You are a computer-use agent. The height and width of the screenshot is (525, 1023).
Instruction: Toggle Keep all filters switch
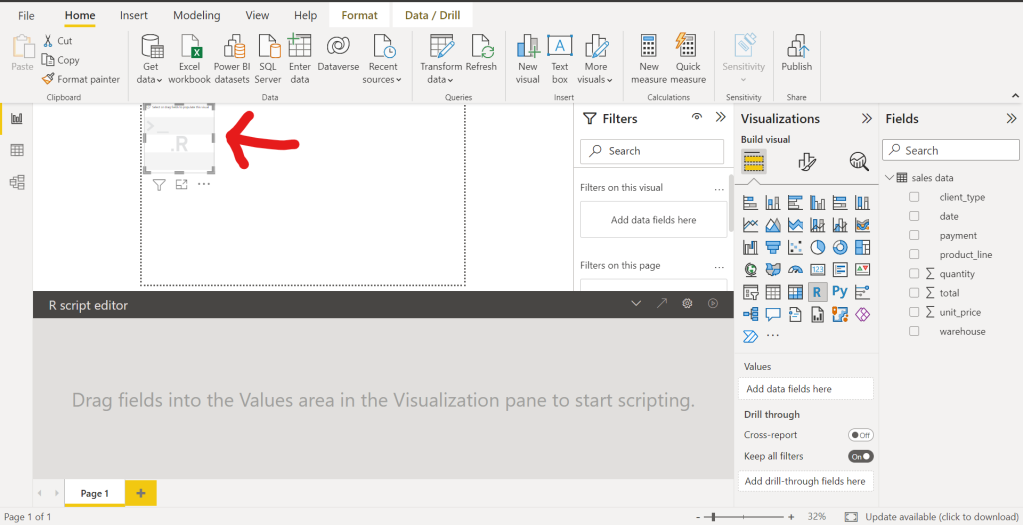[x=861, y=457]
